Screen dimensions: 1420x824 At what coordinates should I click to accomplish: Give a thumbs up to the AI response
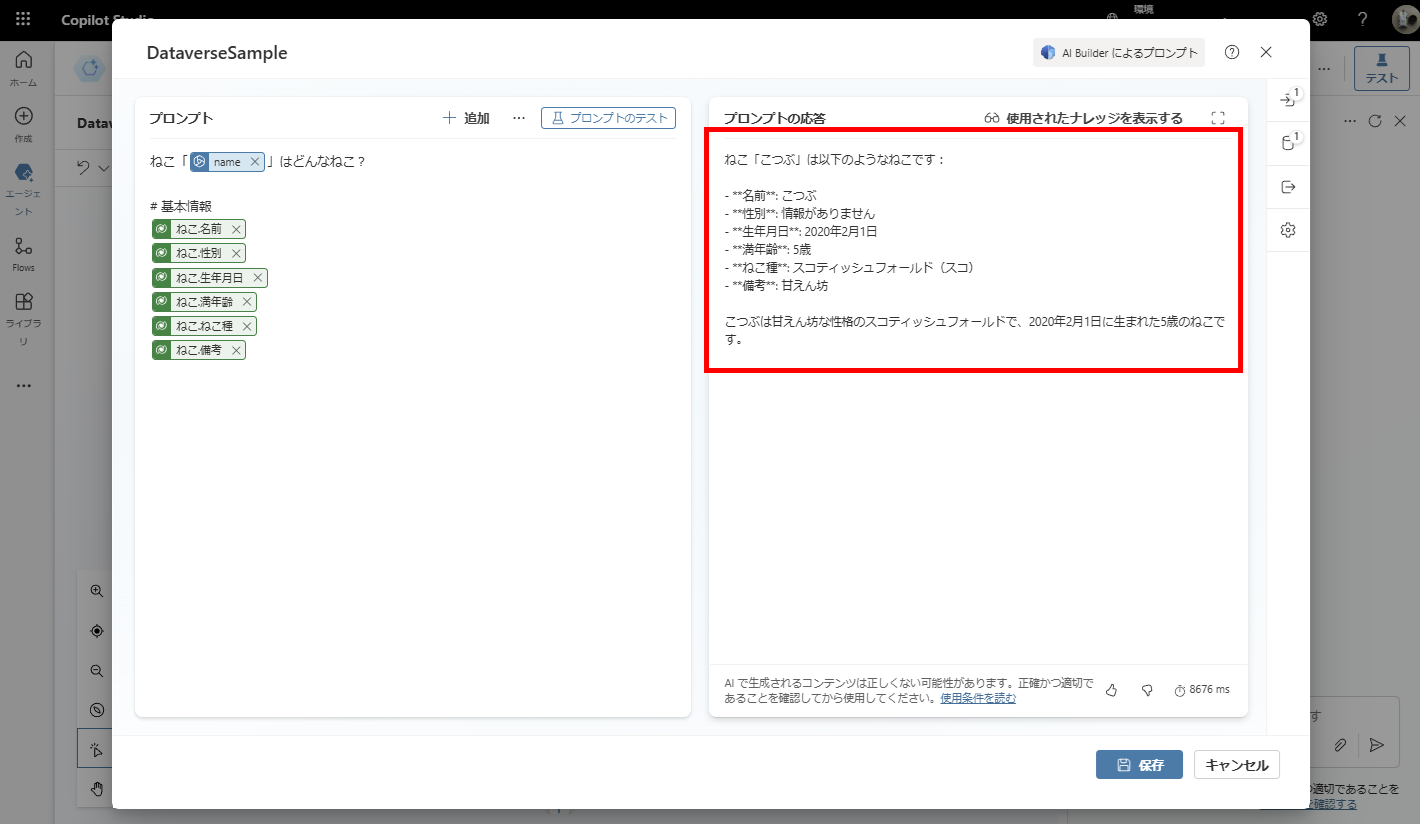click(1111, 689)
